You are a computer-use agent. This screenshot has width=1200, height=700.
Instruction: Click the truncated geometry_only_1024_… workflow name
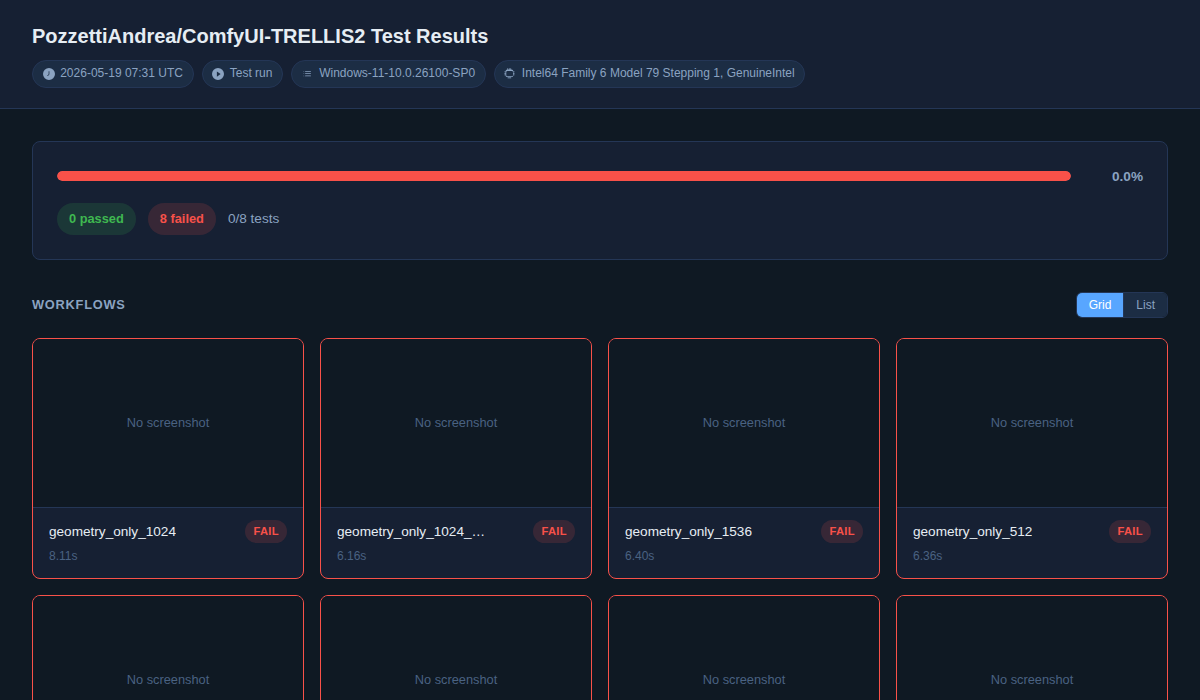coord(411,532)
